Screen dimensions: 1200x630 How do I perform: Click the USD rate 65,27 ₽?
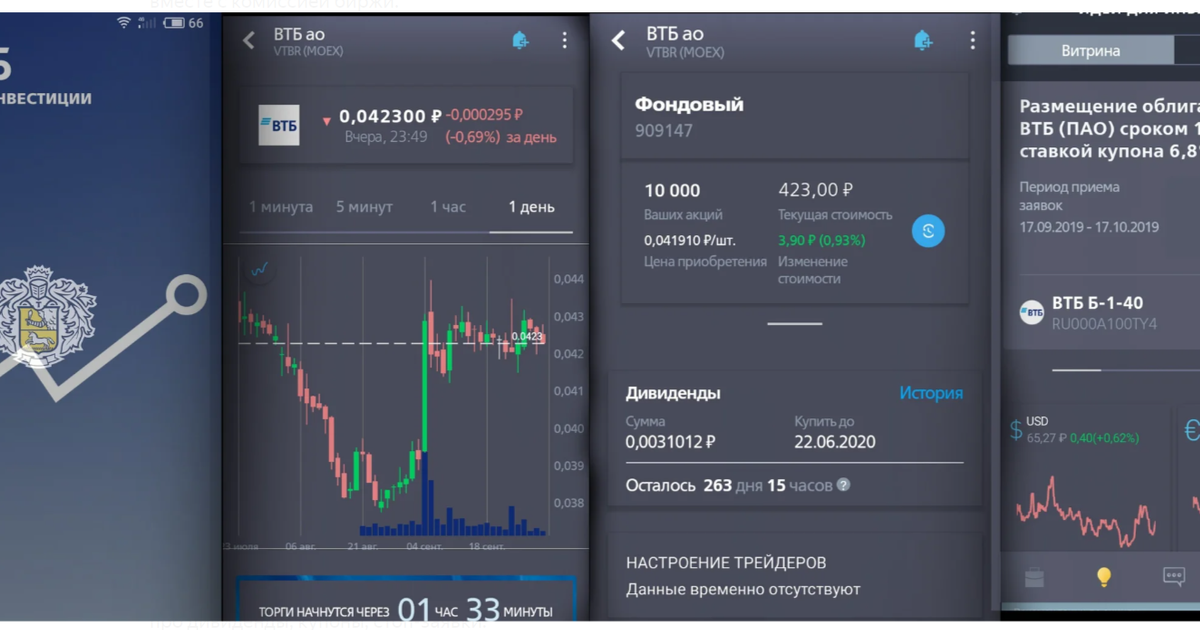coord(1048,438)
